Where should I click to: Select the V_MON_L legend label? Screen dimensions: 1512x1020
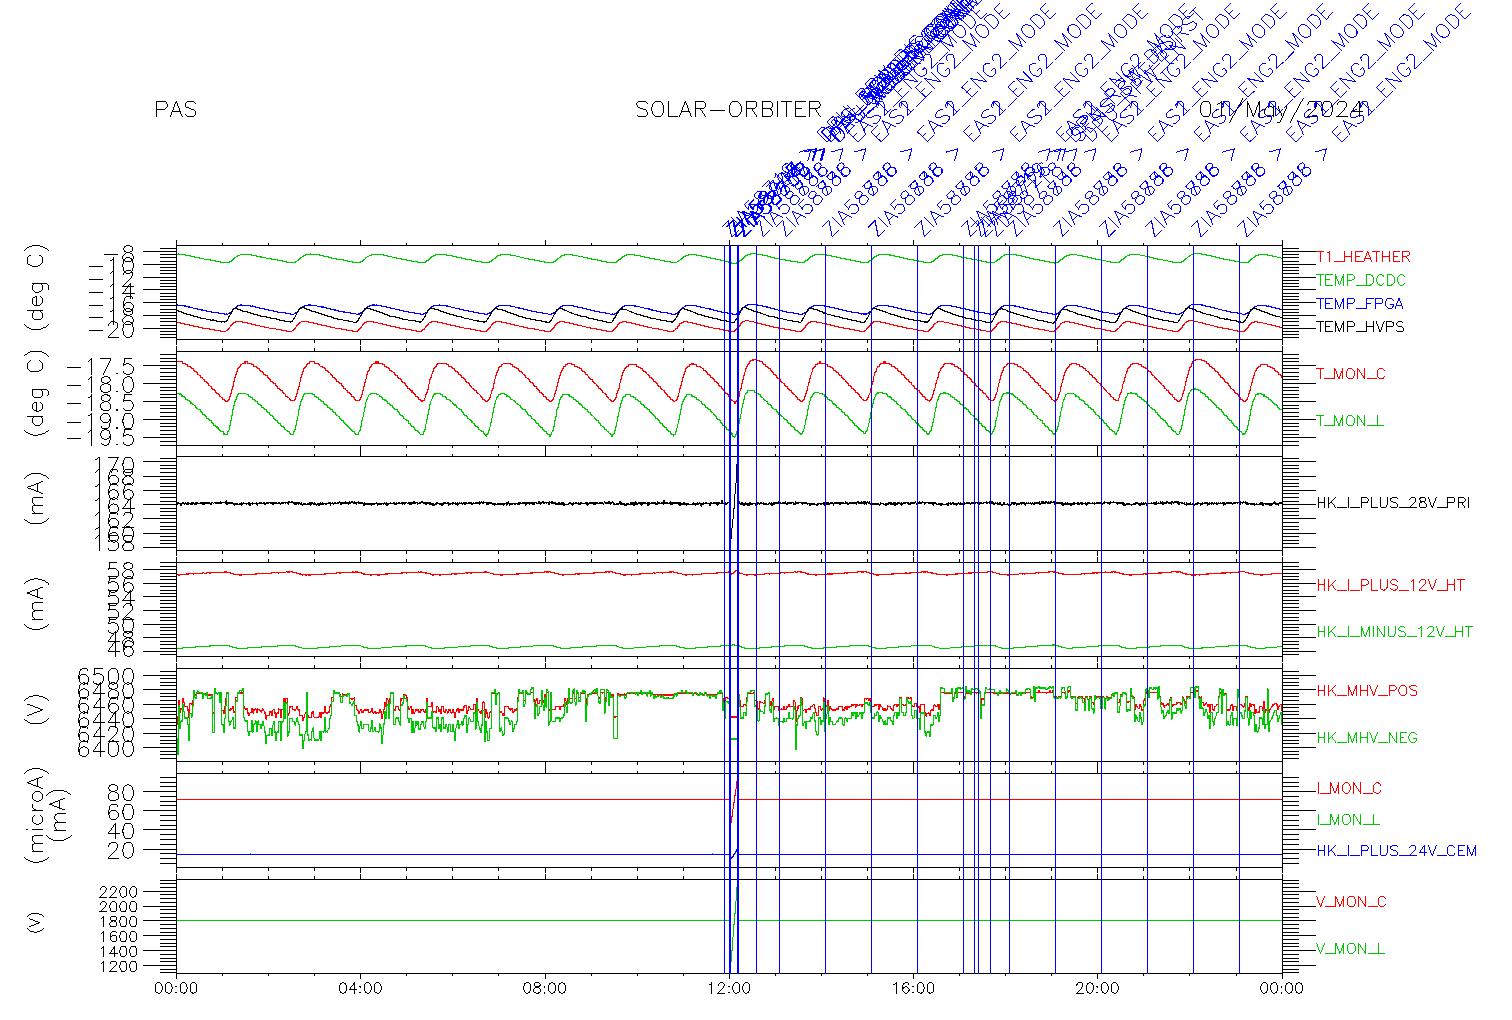click(x=1350, y=949)
